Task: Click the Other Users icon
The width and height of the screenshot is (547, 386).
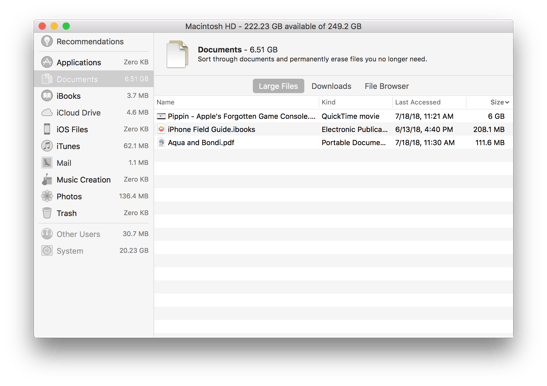Action: point(47,234)
